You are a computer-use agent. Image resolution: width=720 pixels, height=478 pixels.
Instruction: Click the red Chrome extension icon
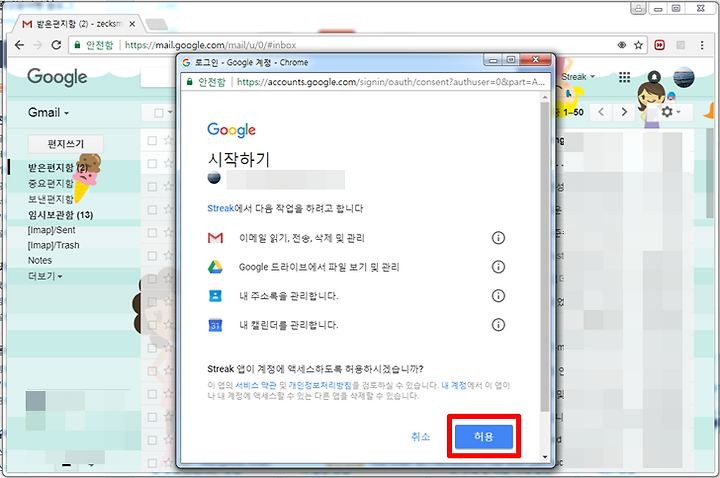coord(659,45)
